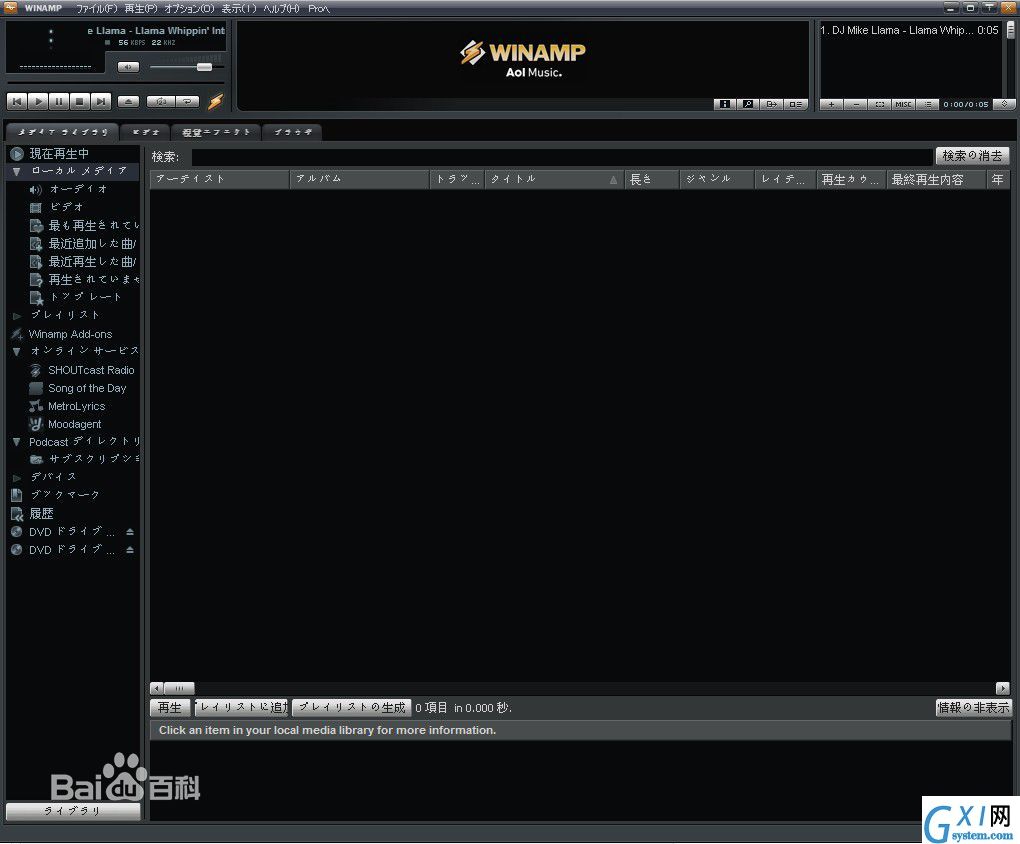Start playback with the Play button
Screen dimensions: 1020x844
tap(38, 102)
